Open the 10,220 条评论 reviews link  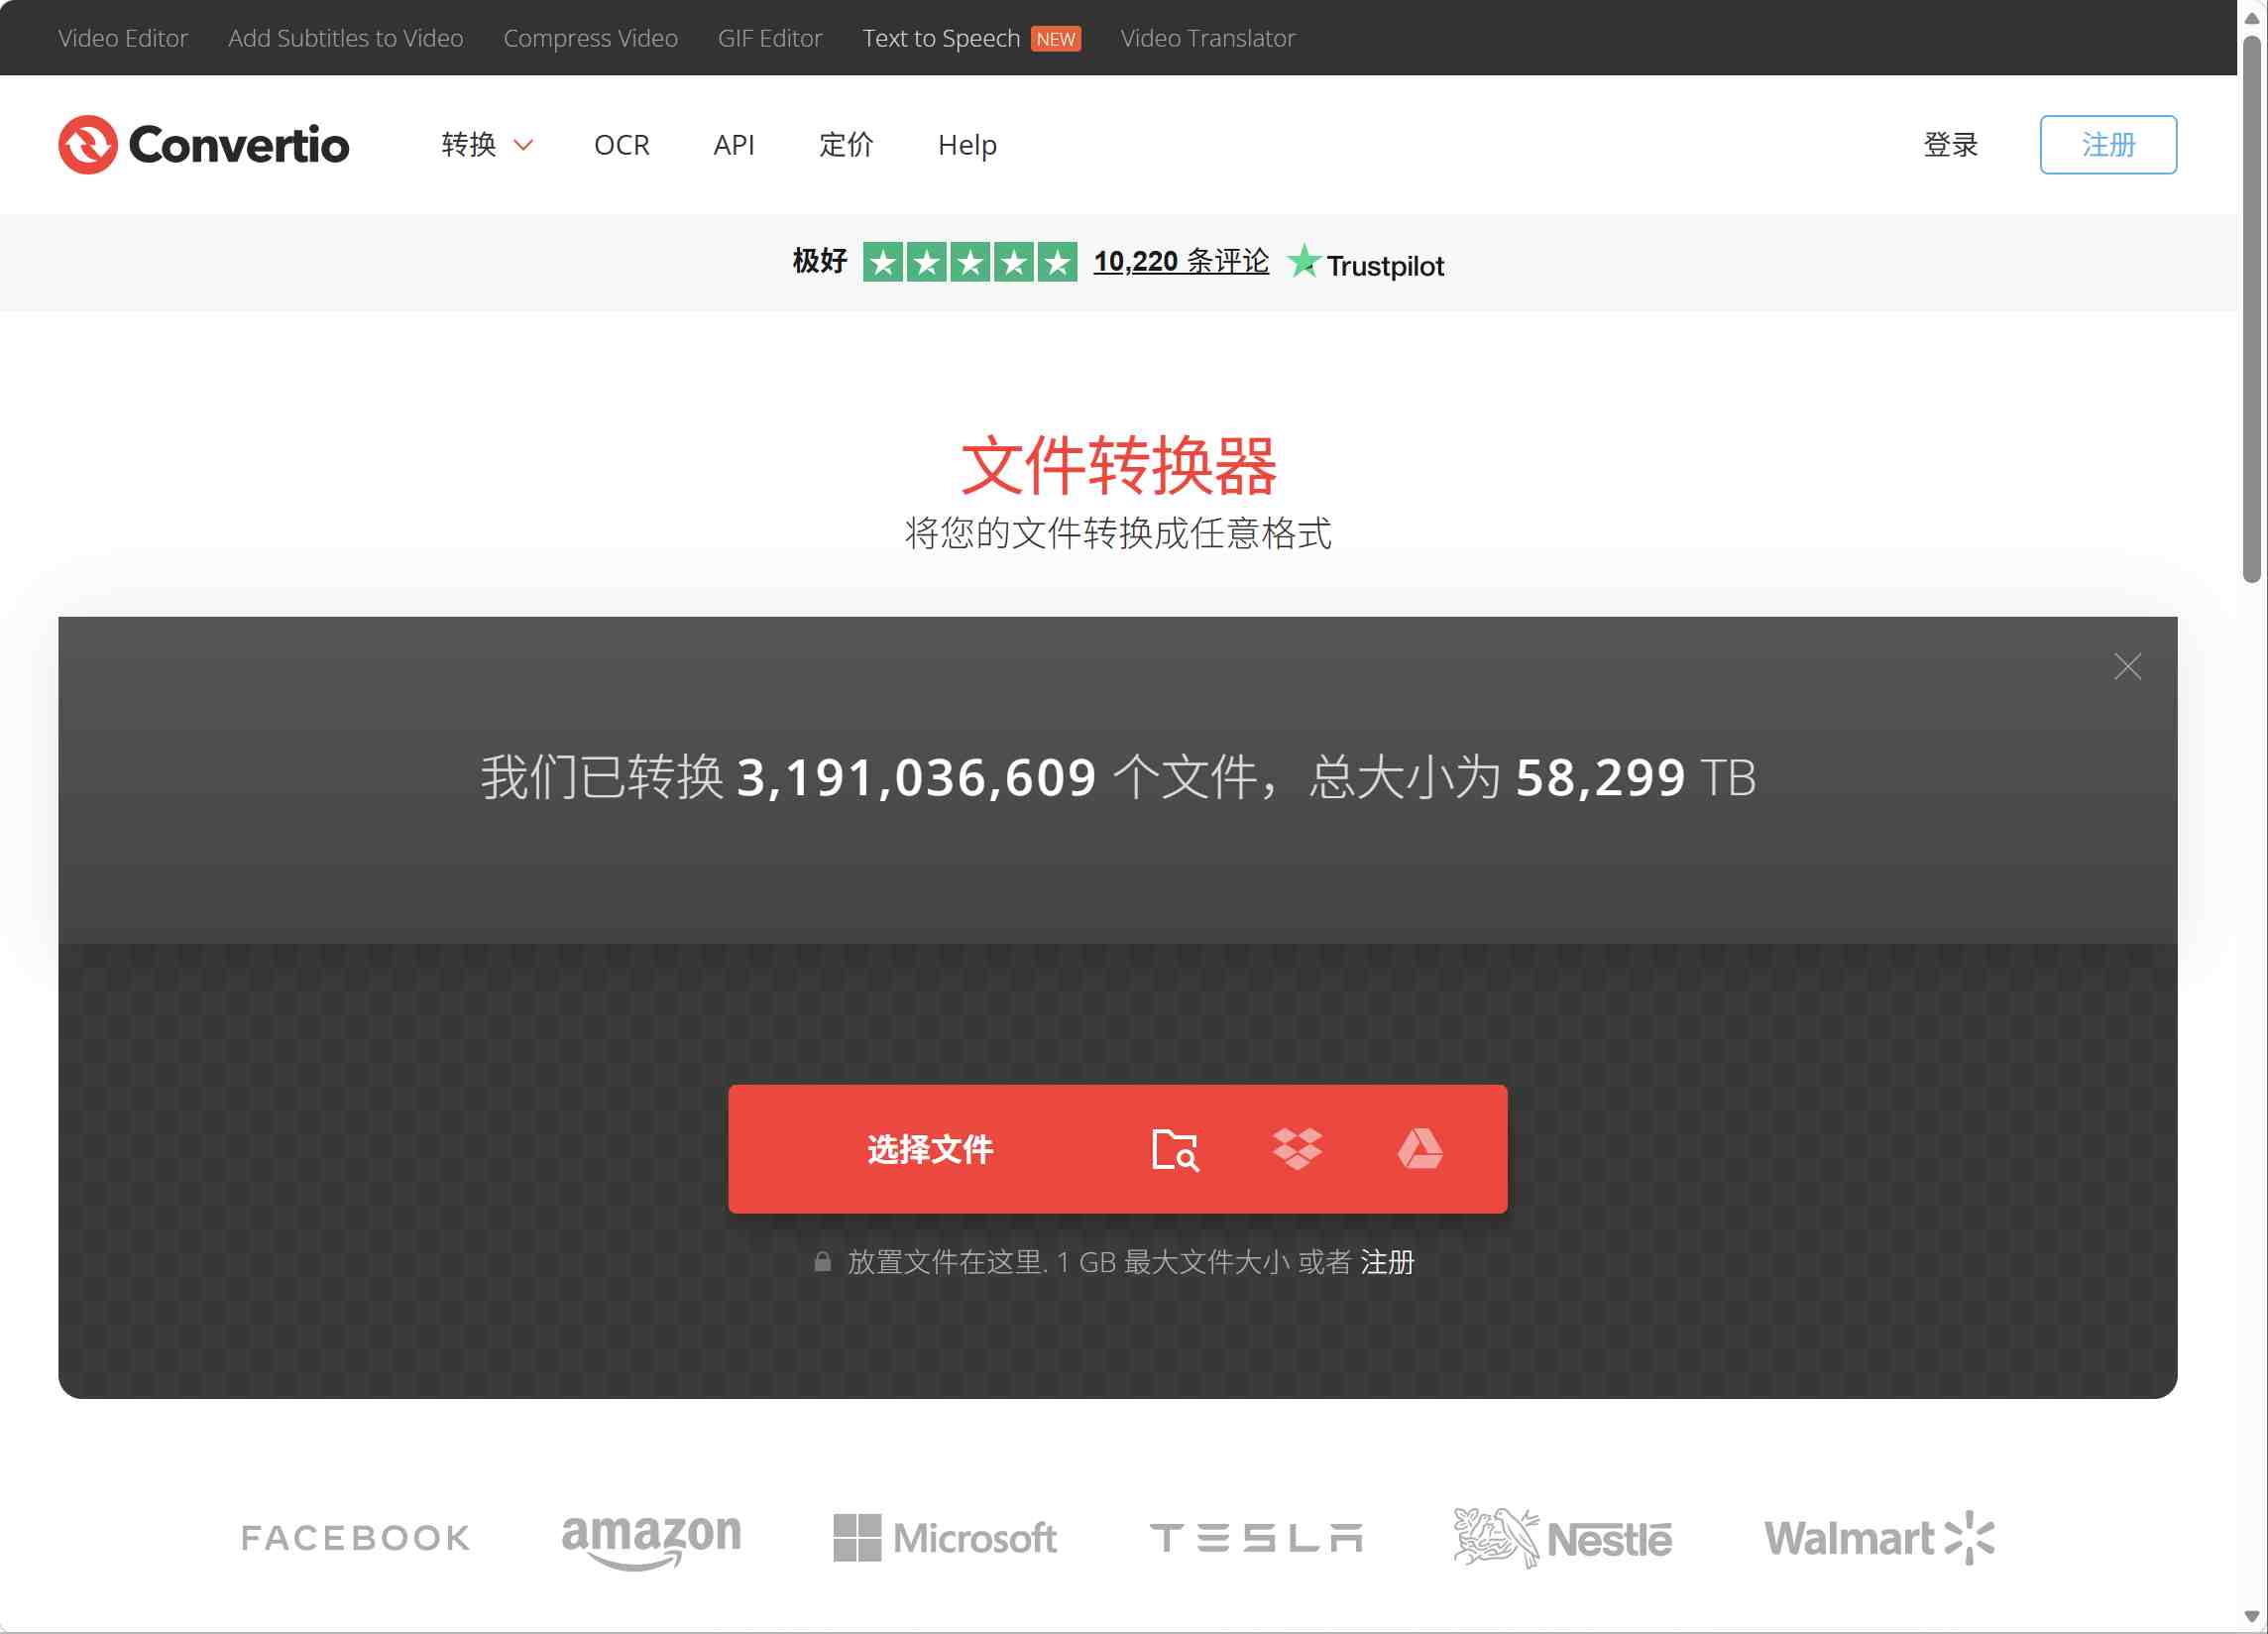coord(1181,262)
